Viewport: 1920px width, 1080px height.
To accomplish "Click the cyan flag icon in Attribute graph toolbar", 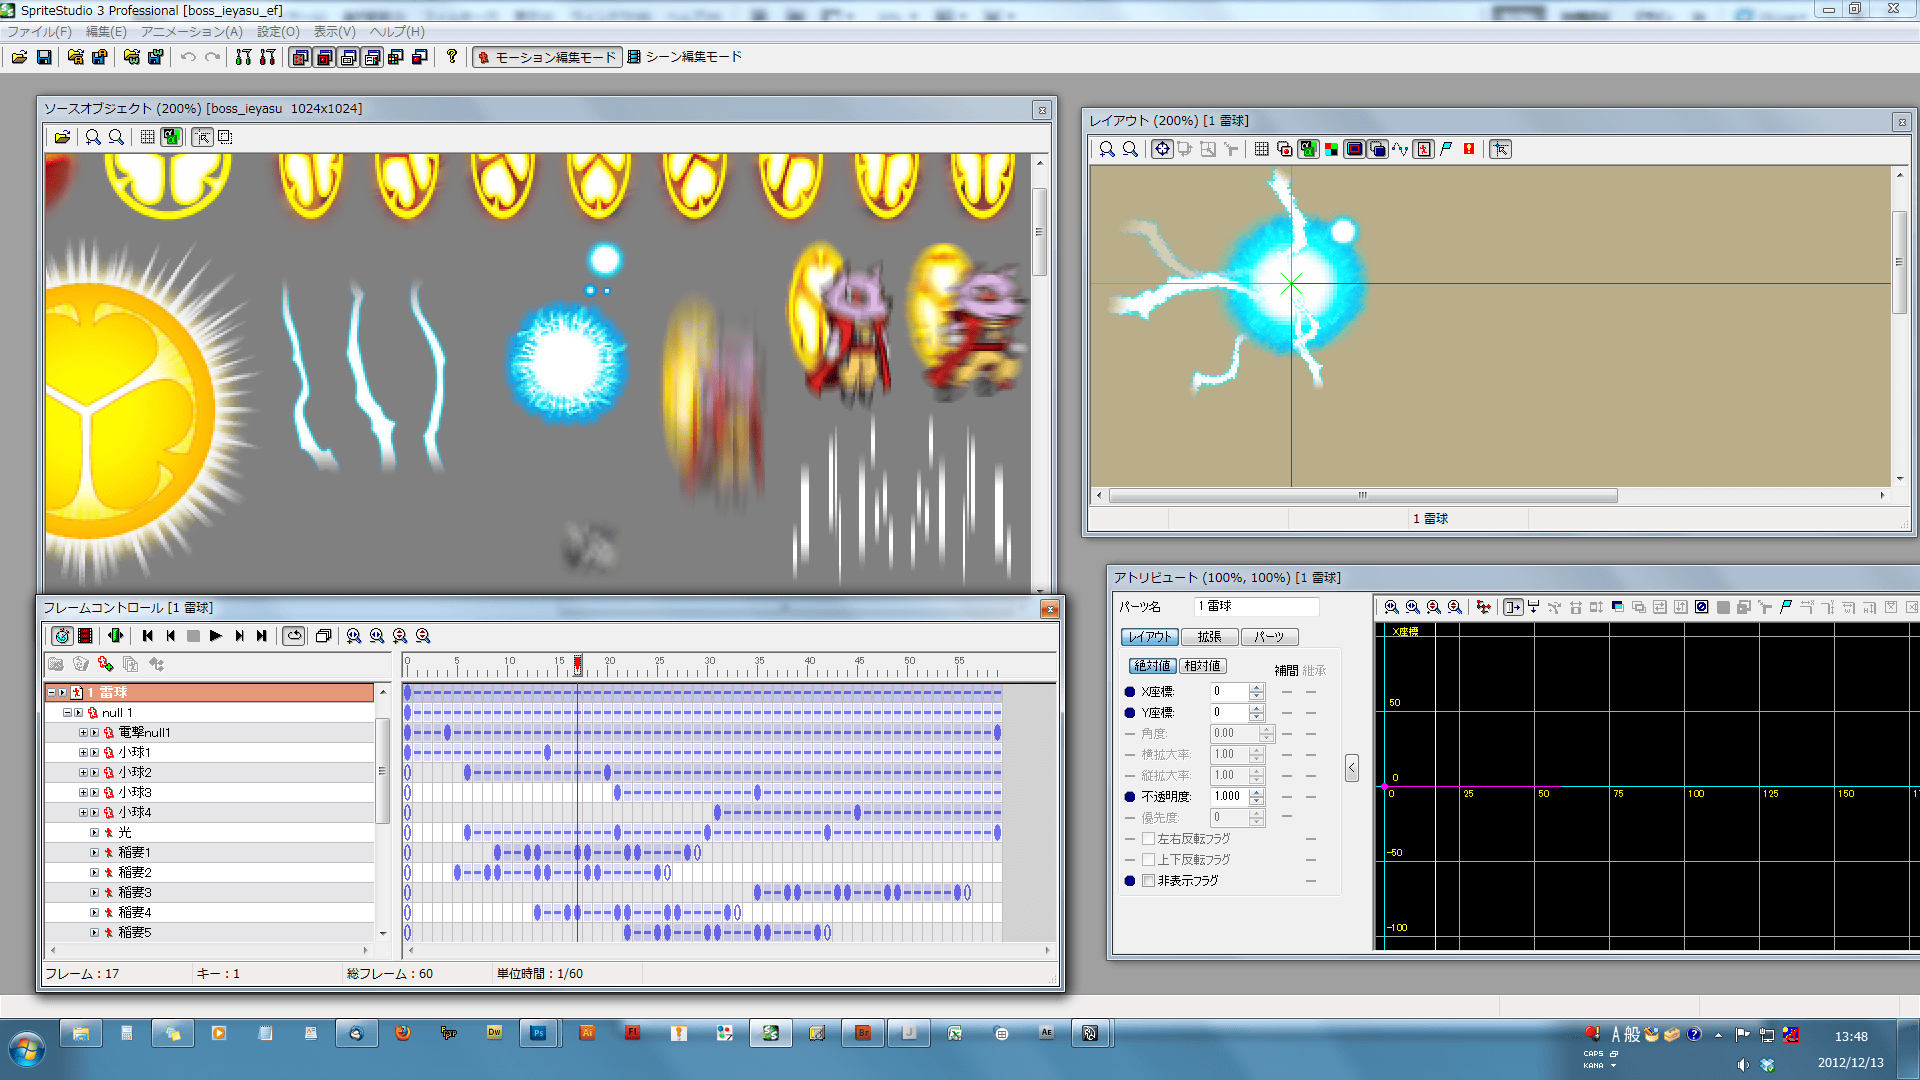I will point(1786,607).
